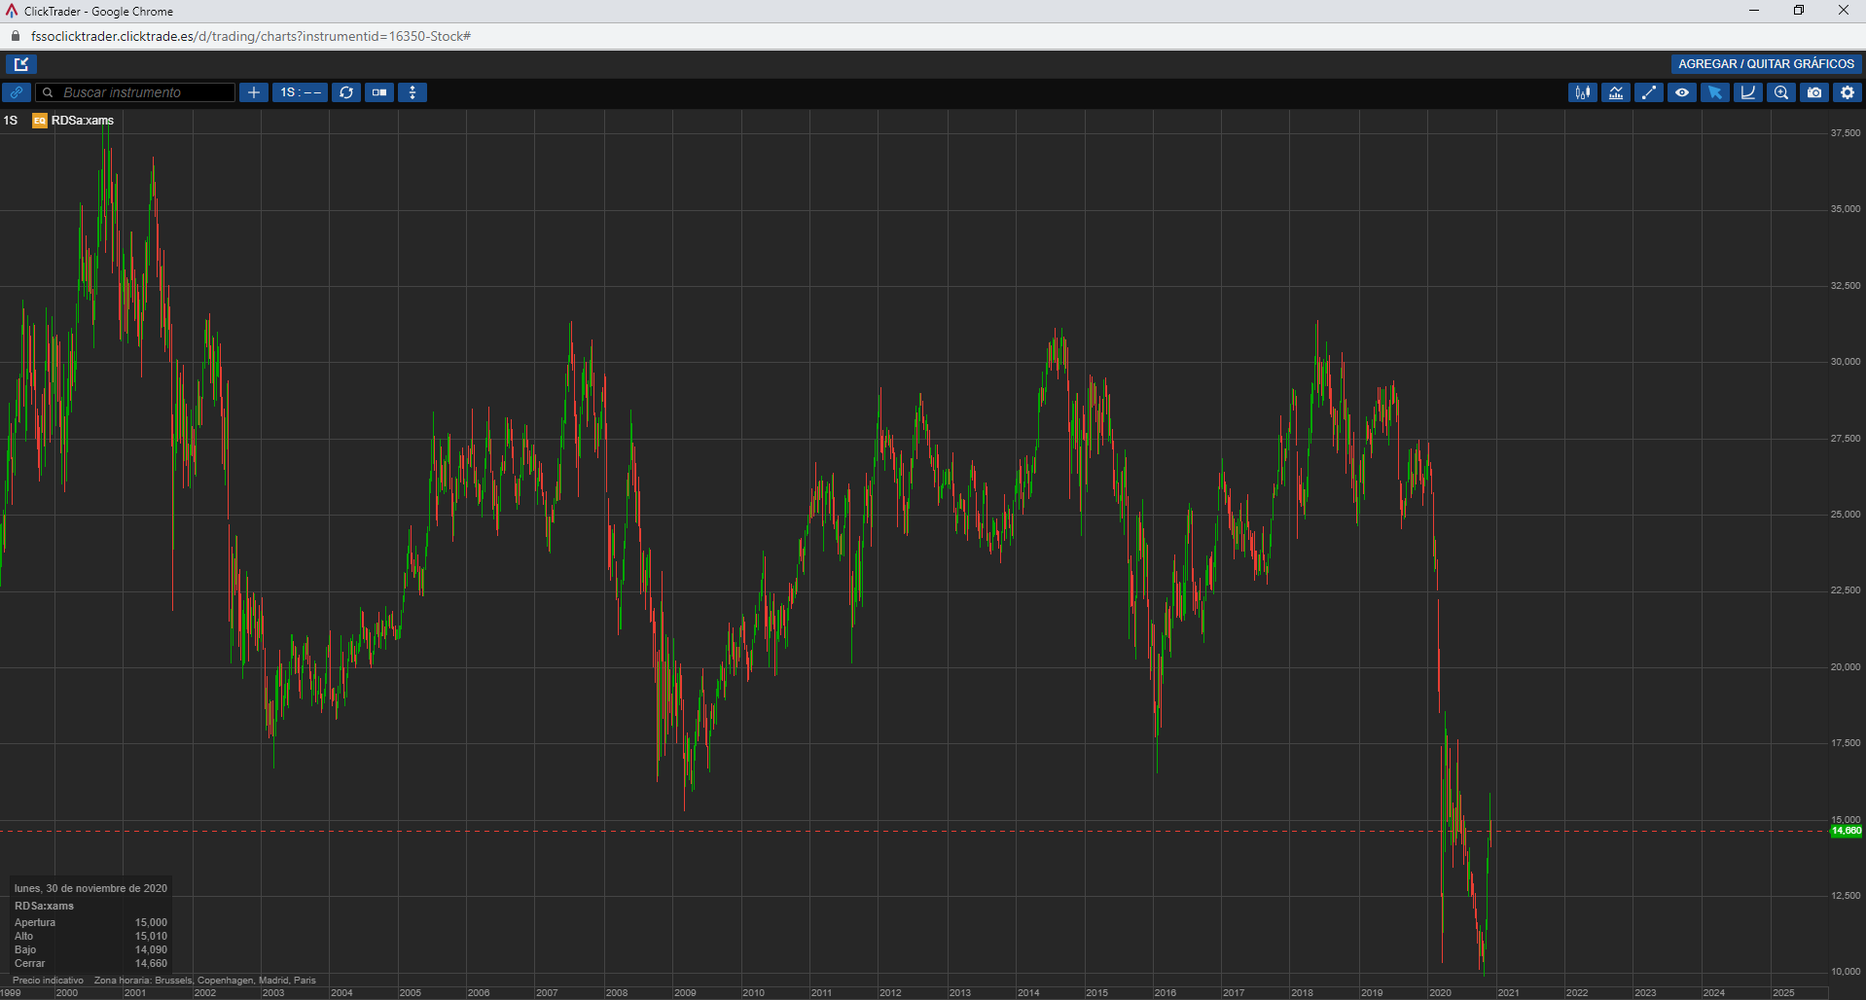The height and width of the screenshot is (1000, 1866).
Task: Take a chart snapshot with camera icon
Action: tap(1814, 93)
